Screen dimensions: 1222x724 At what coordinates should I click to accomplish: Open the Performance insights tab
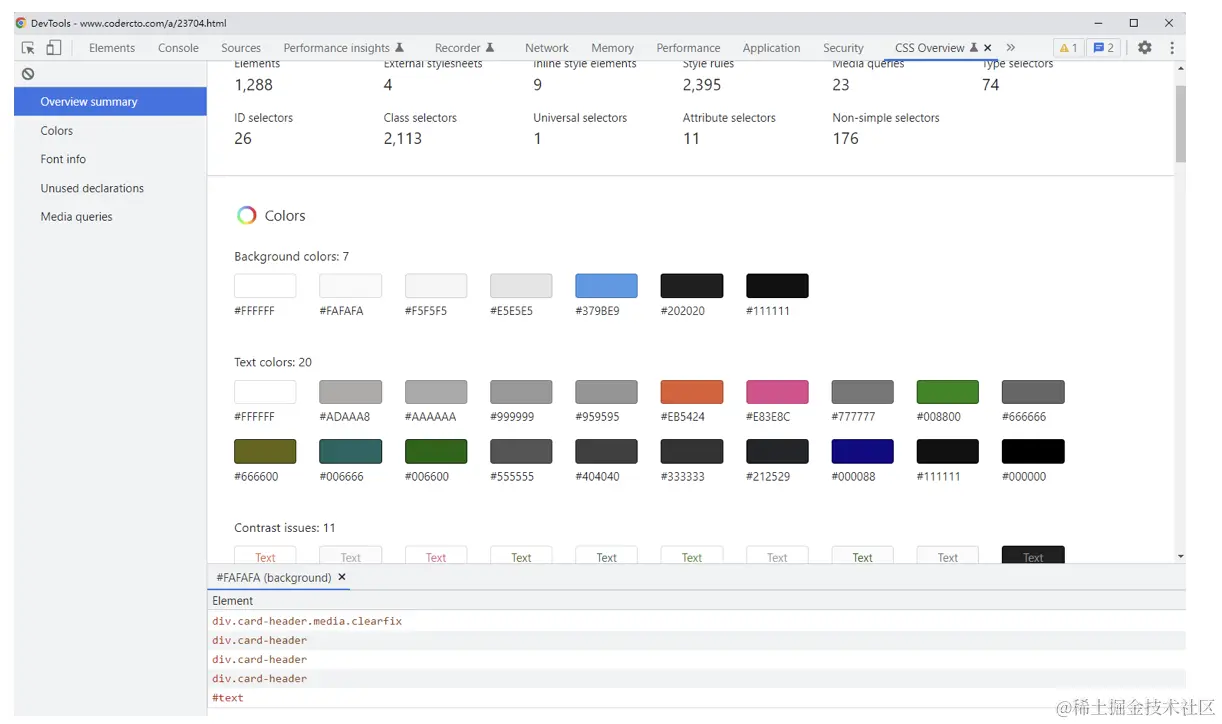(x=343, y=47)
